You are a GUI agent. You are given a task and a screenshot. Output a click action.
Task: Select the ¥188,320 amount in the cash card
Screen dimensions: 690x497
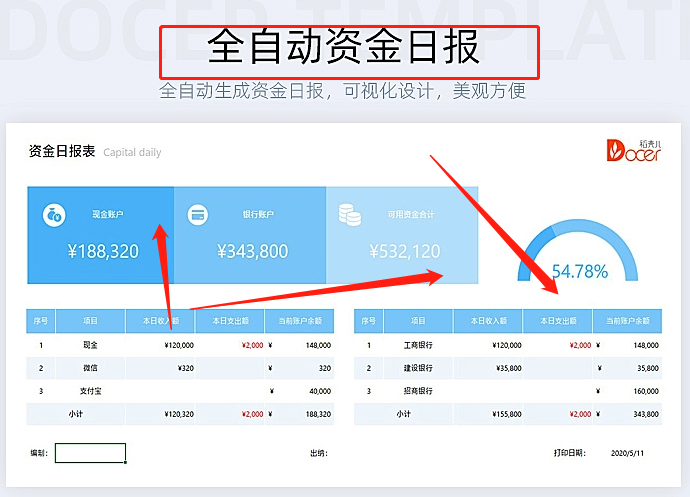pyautogui.click(x=103, y=251)
